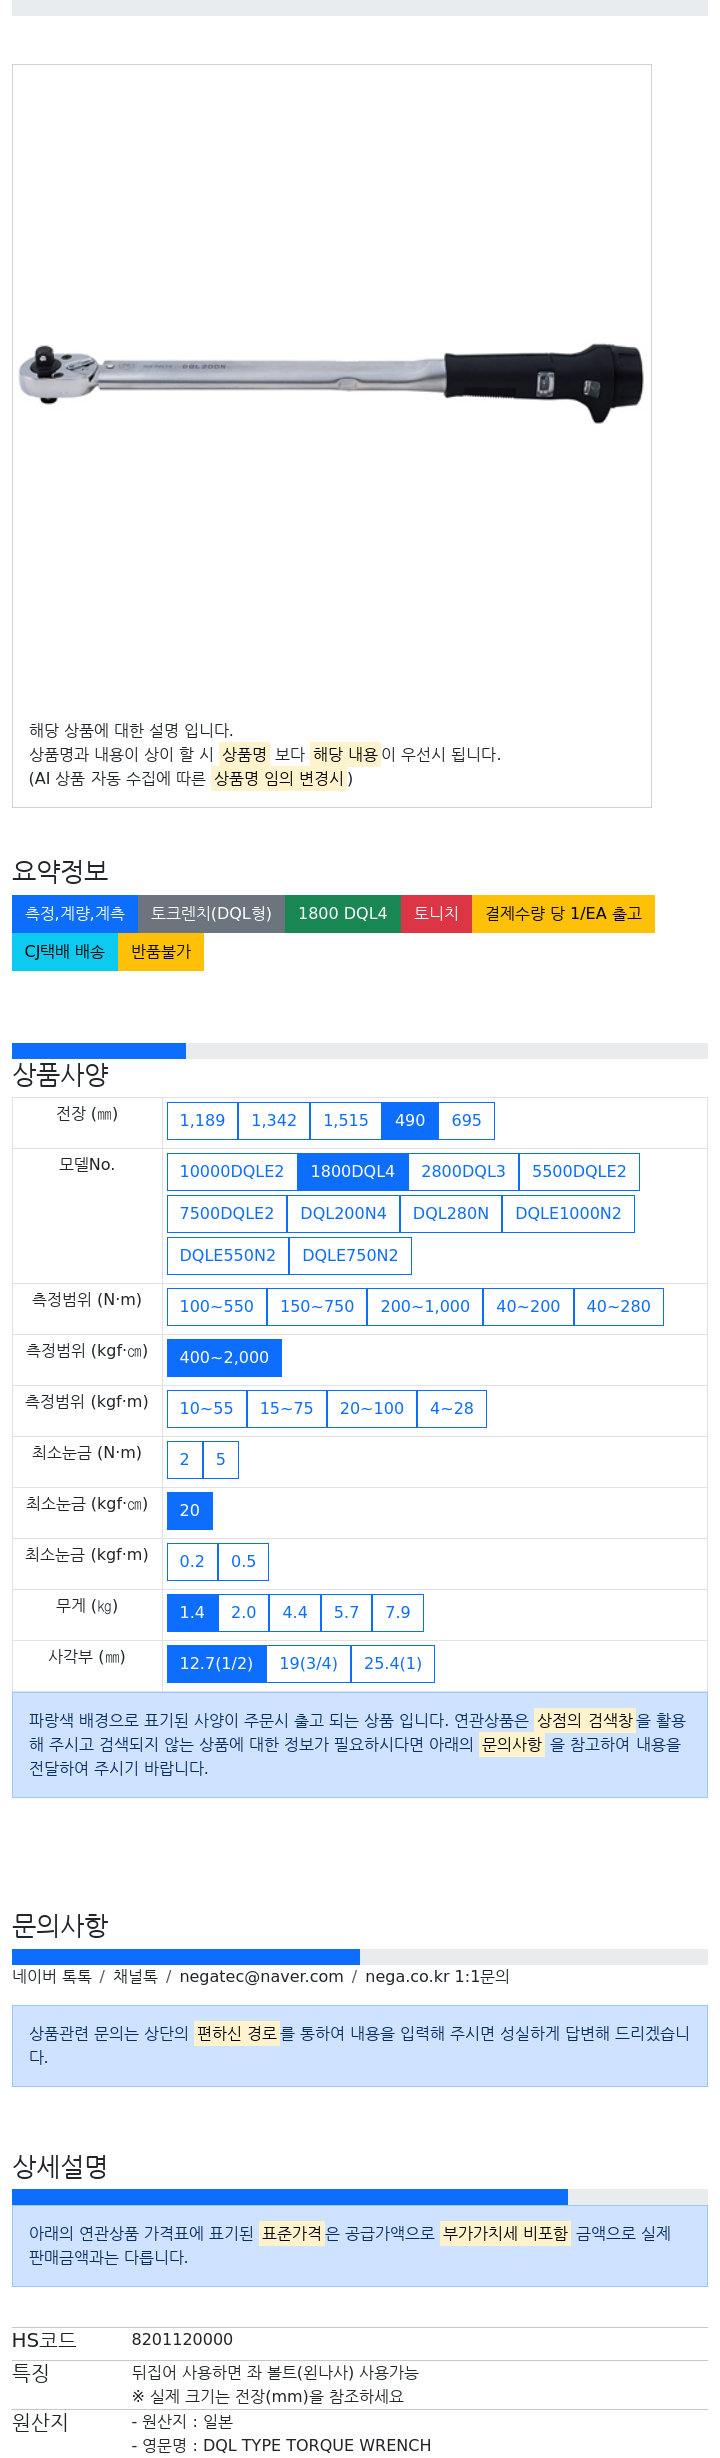Pick 0.5 kgf·m minimum scale
The image size is (720, 2458).
[243, 1562]
